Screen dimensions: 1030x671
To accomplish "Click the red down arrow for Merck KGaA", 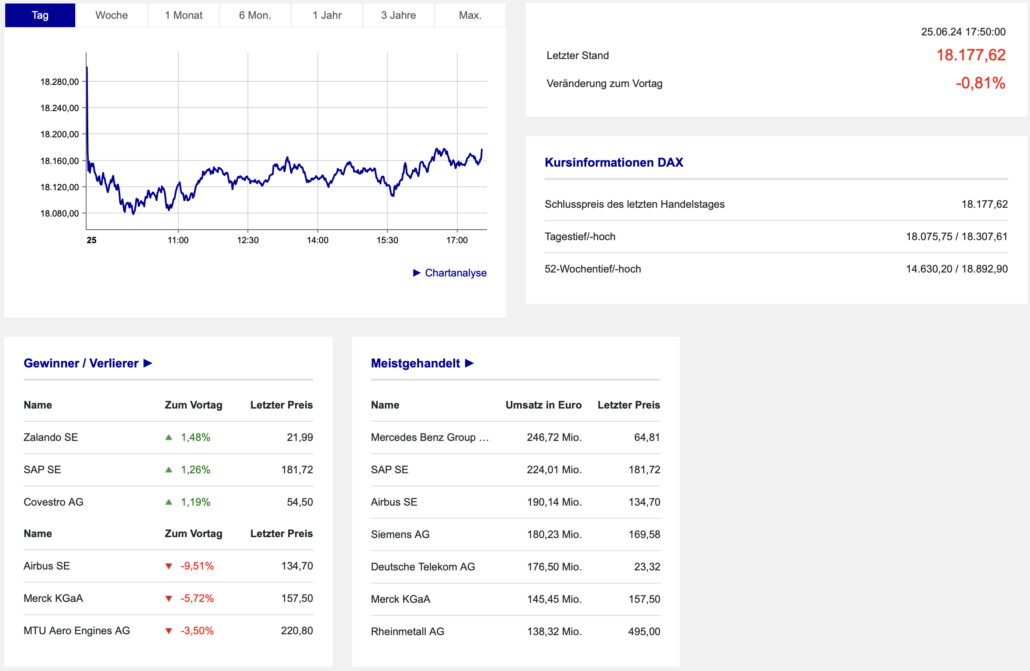I will [x=169, y=598].
